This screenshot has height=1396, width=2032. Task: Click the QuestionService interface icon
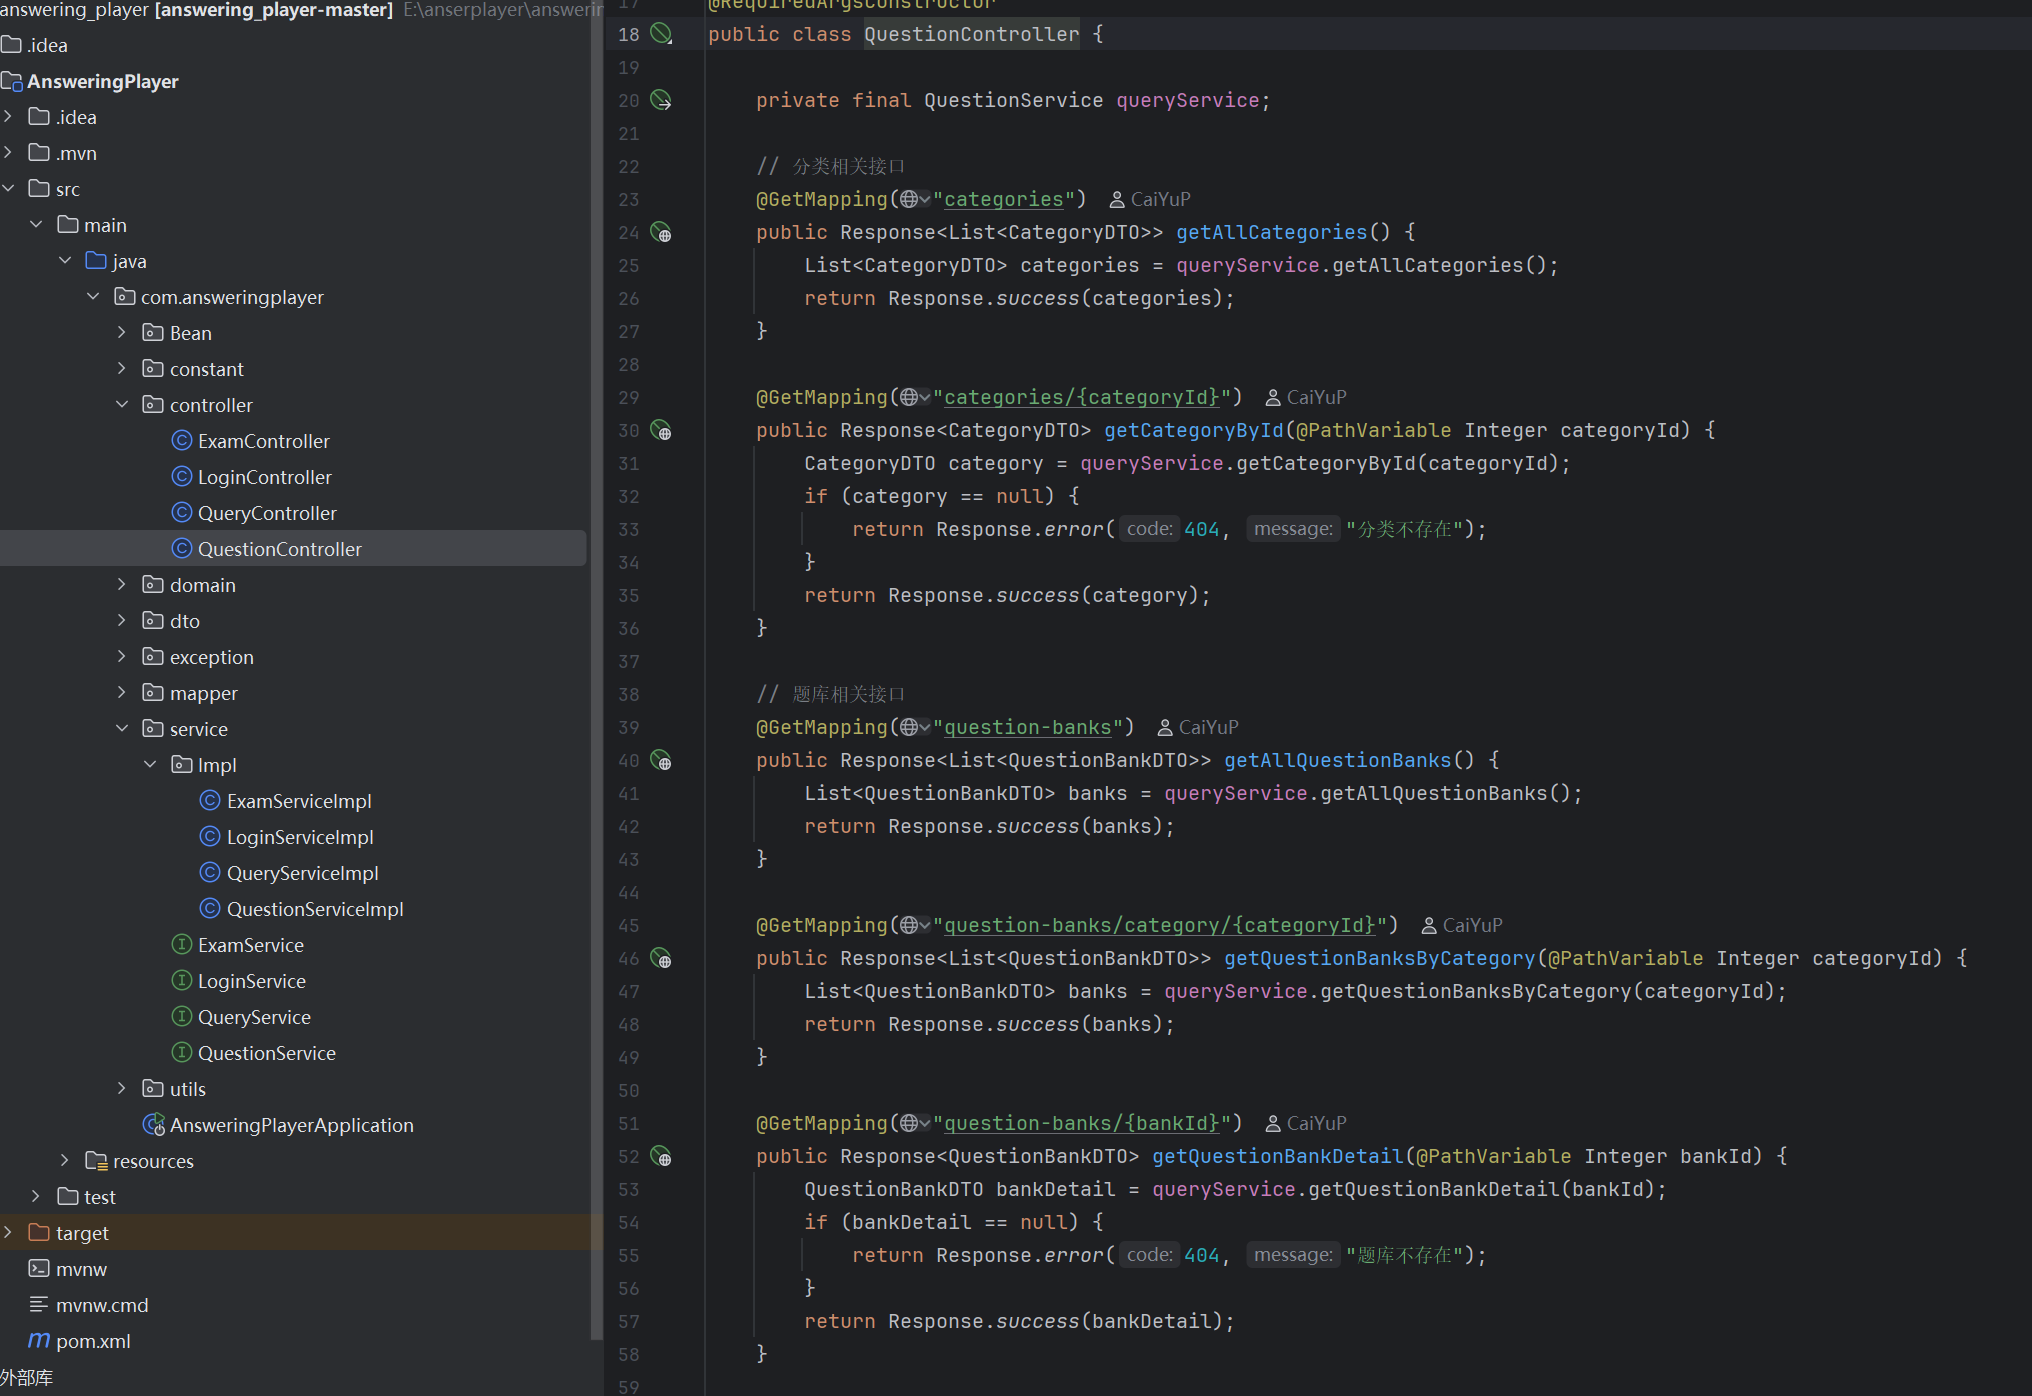(182, 1053)
